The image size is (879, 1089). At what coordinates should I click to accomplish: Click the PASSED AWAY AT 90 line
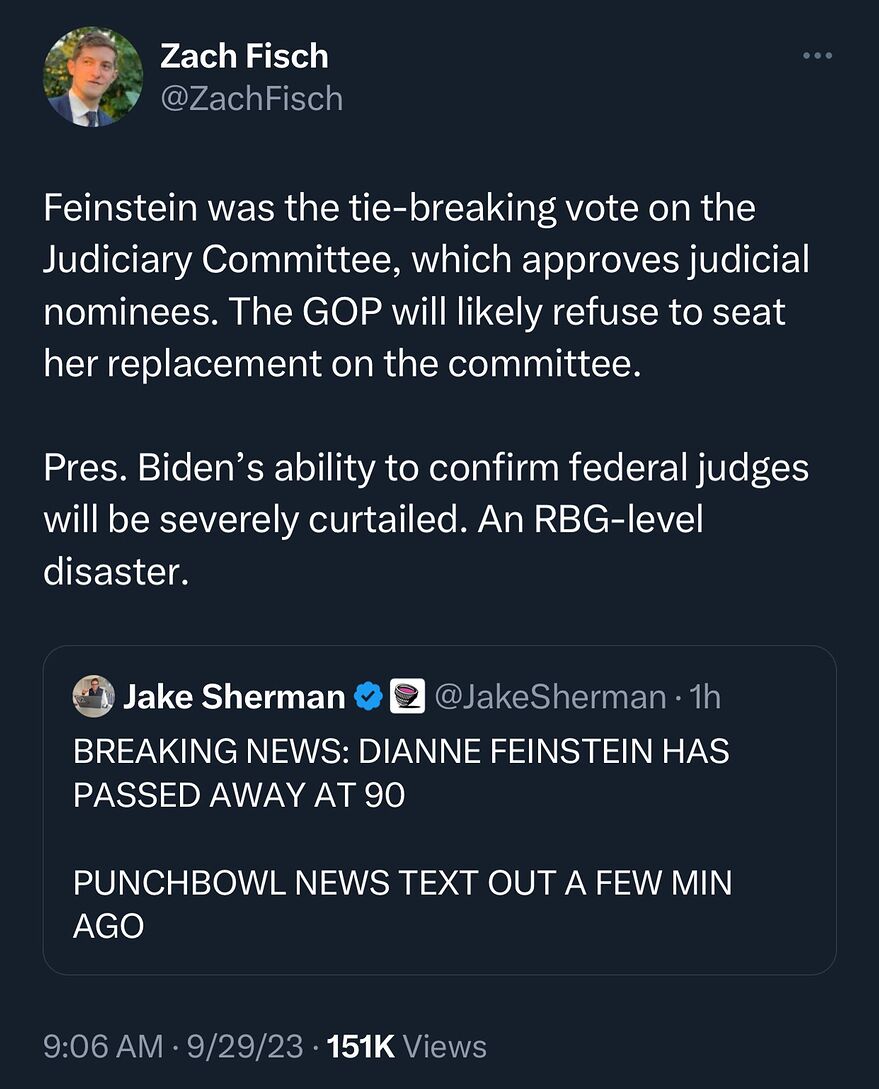[239, 795]
